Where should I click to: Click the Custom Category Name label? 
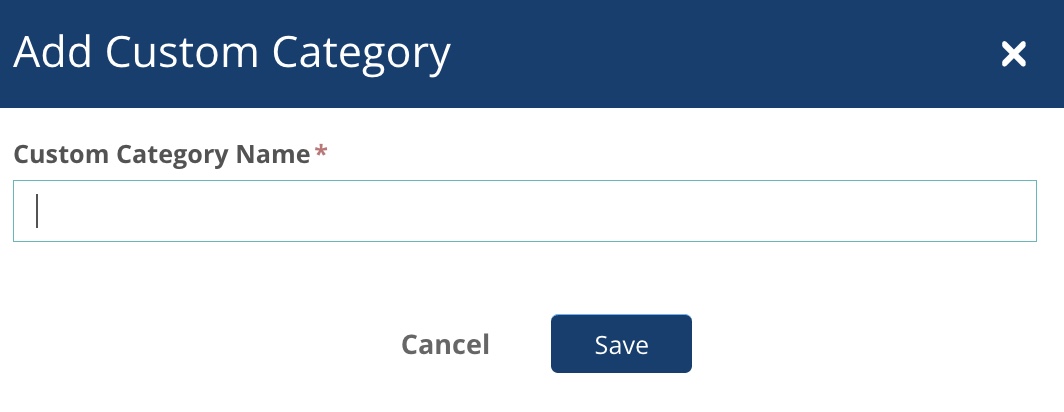[161, 154]
